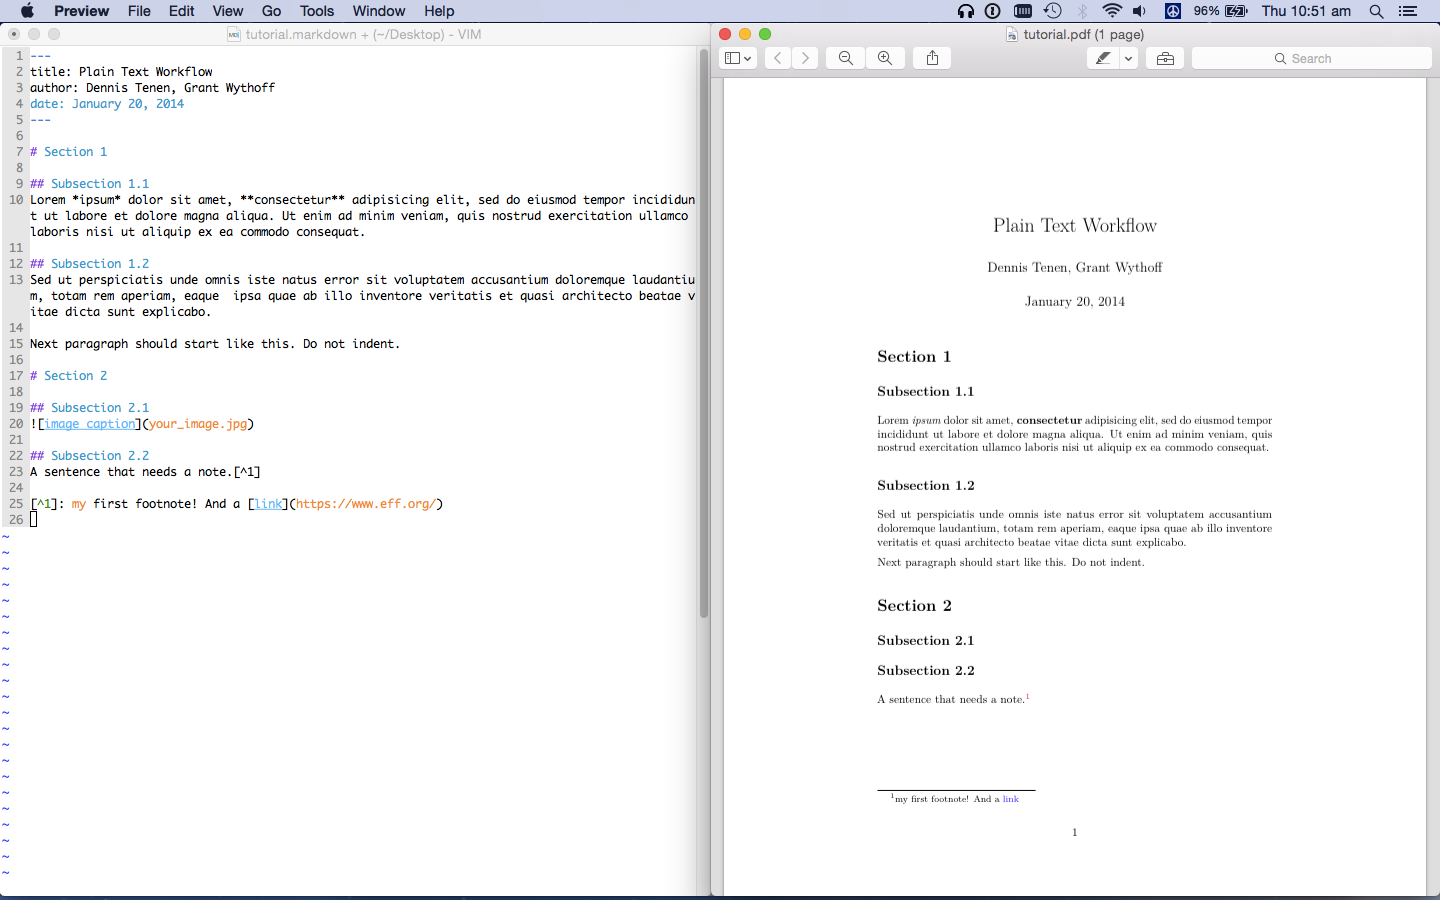
Task: Open the Window menu in Preview
Action: tap(378, 11)
